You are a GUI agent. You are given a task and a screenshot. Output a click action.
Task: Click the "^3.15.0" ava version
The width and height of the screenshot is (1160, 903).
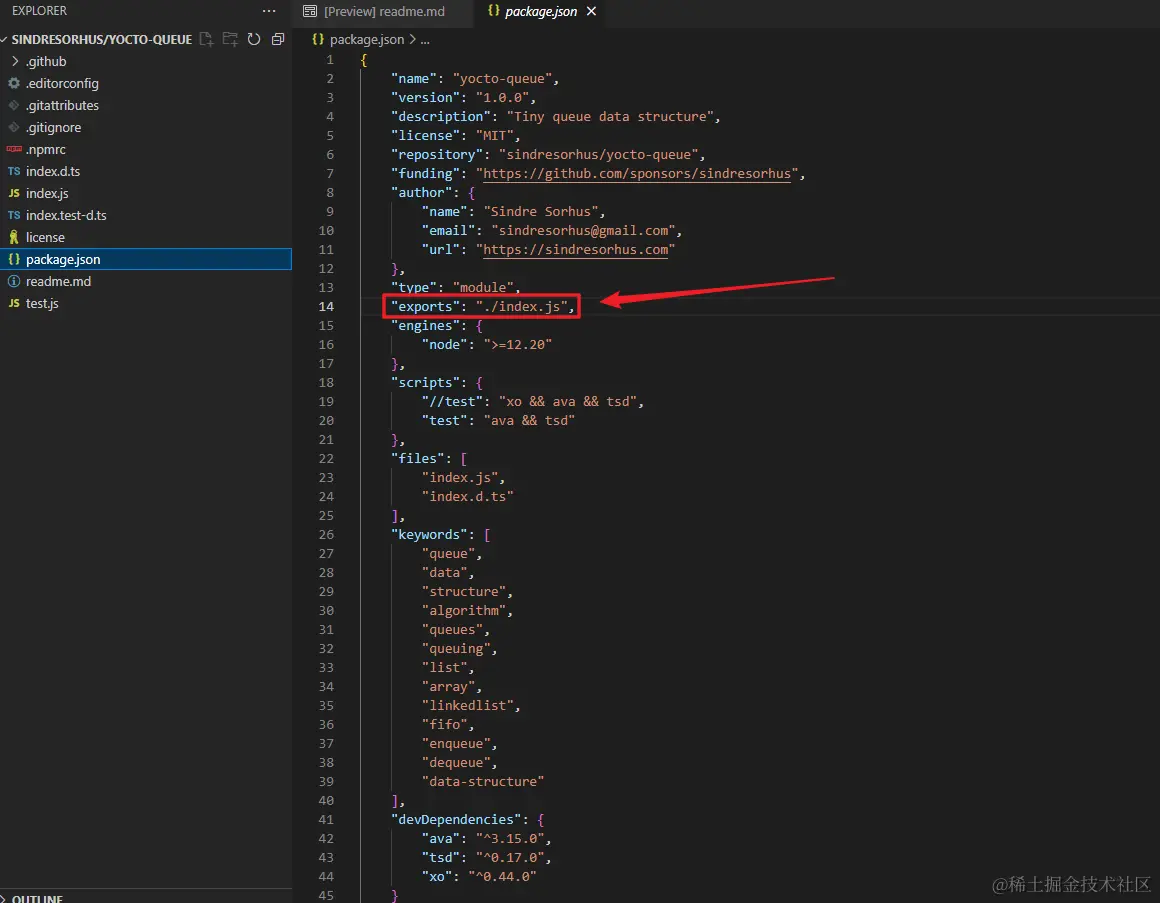point(510,839)
